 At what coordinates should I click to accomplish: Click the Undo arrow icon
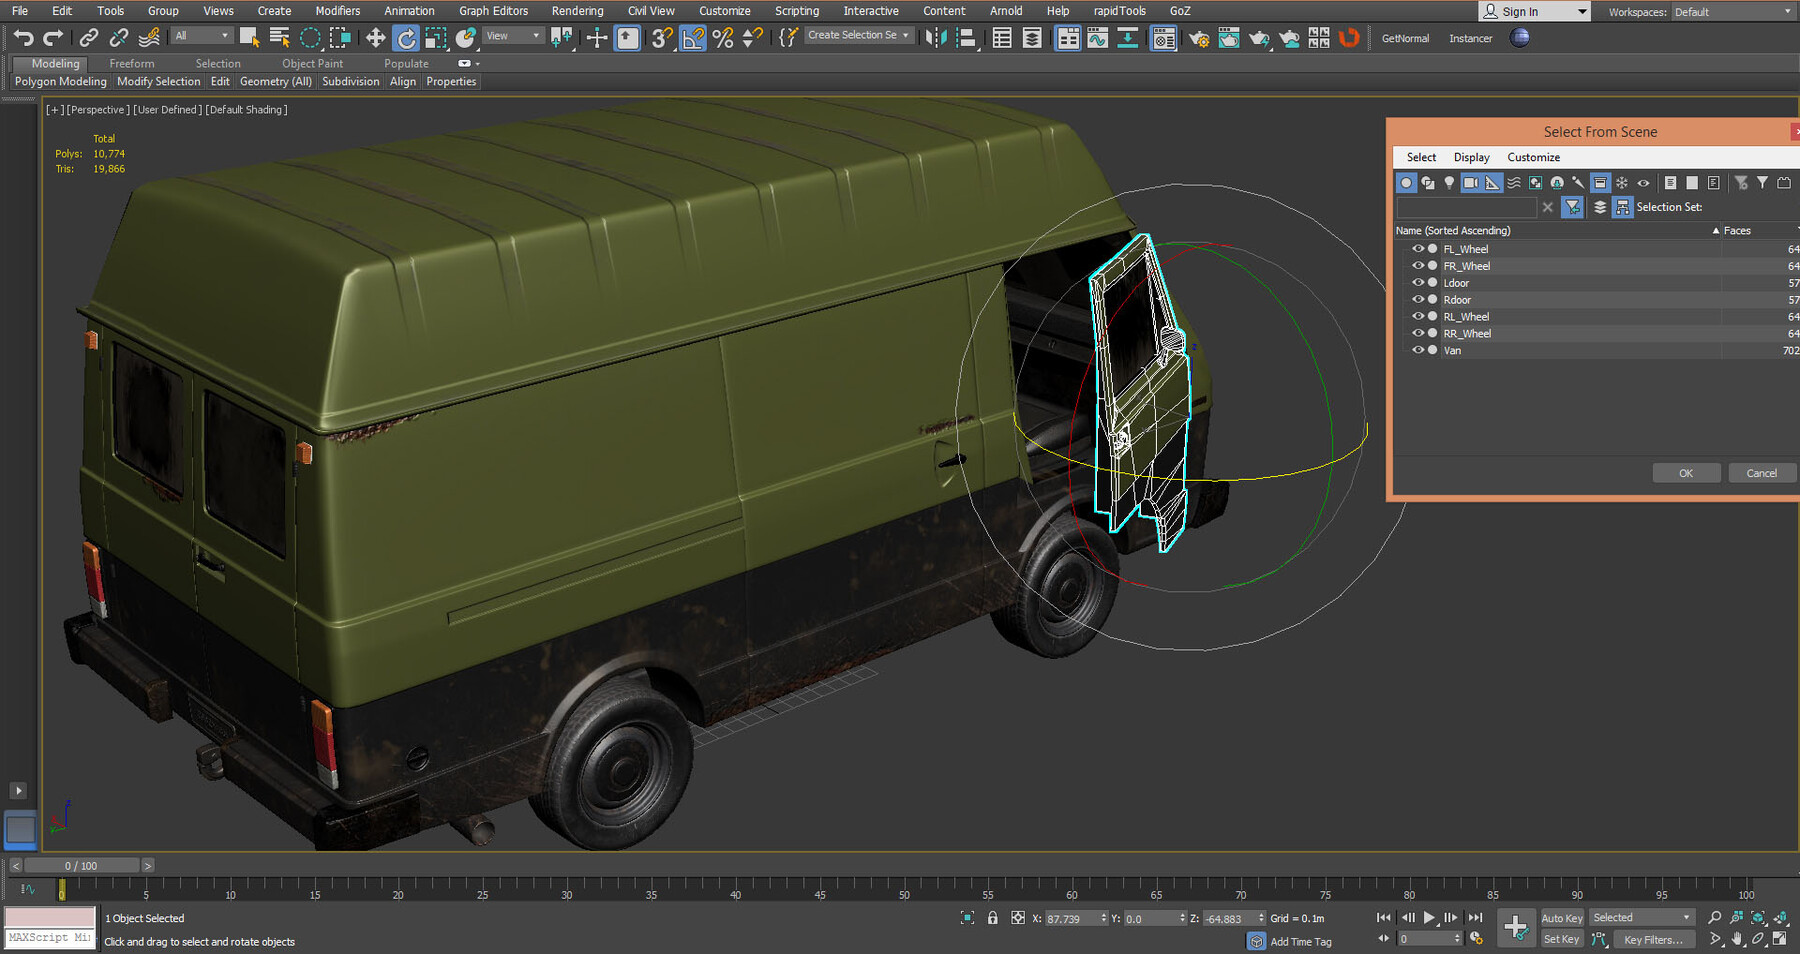[23, 38]
